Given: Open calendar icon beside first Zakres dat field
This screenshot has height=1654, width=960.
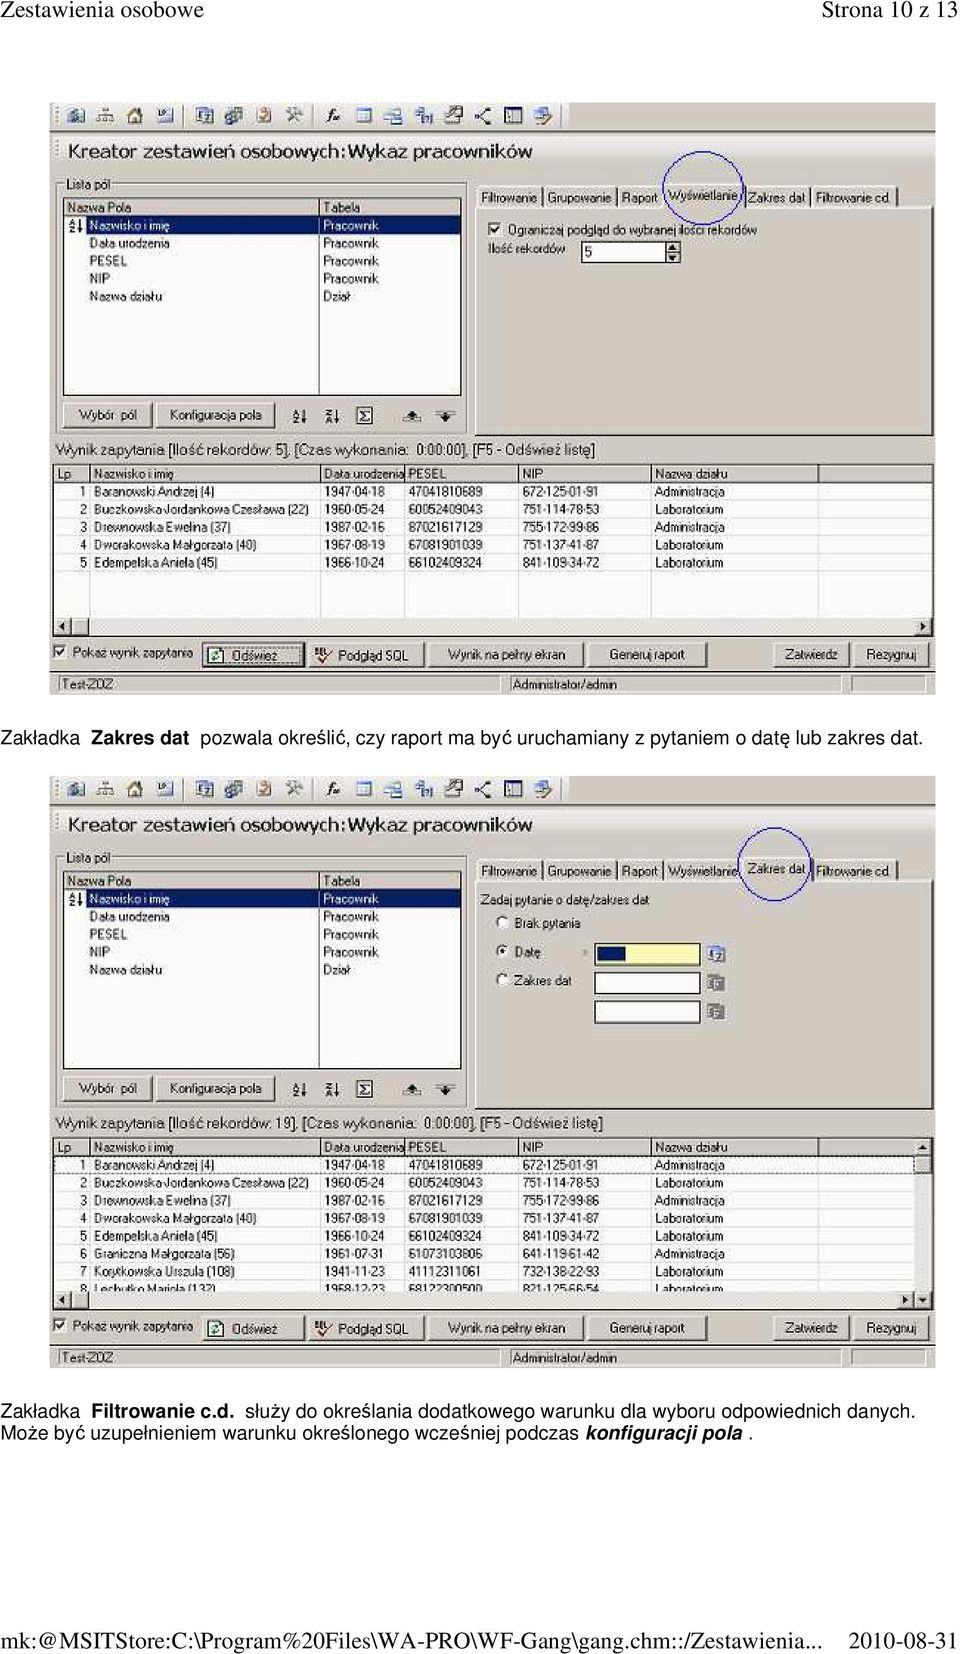Looking at the screenshot, I should (716, 983).
